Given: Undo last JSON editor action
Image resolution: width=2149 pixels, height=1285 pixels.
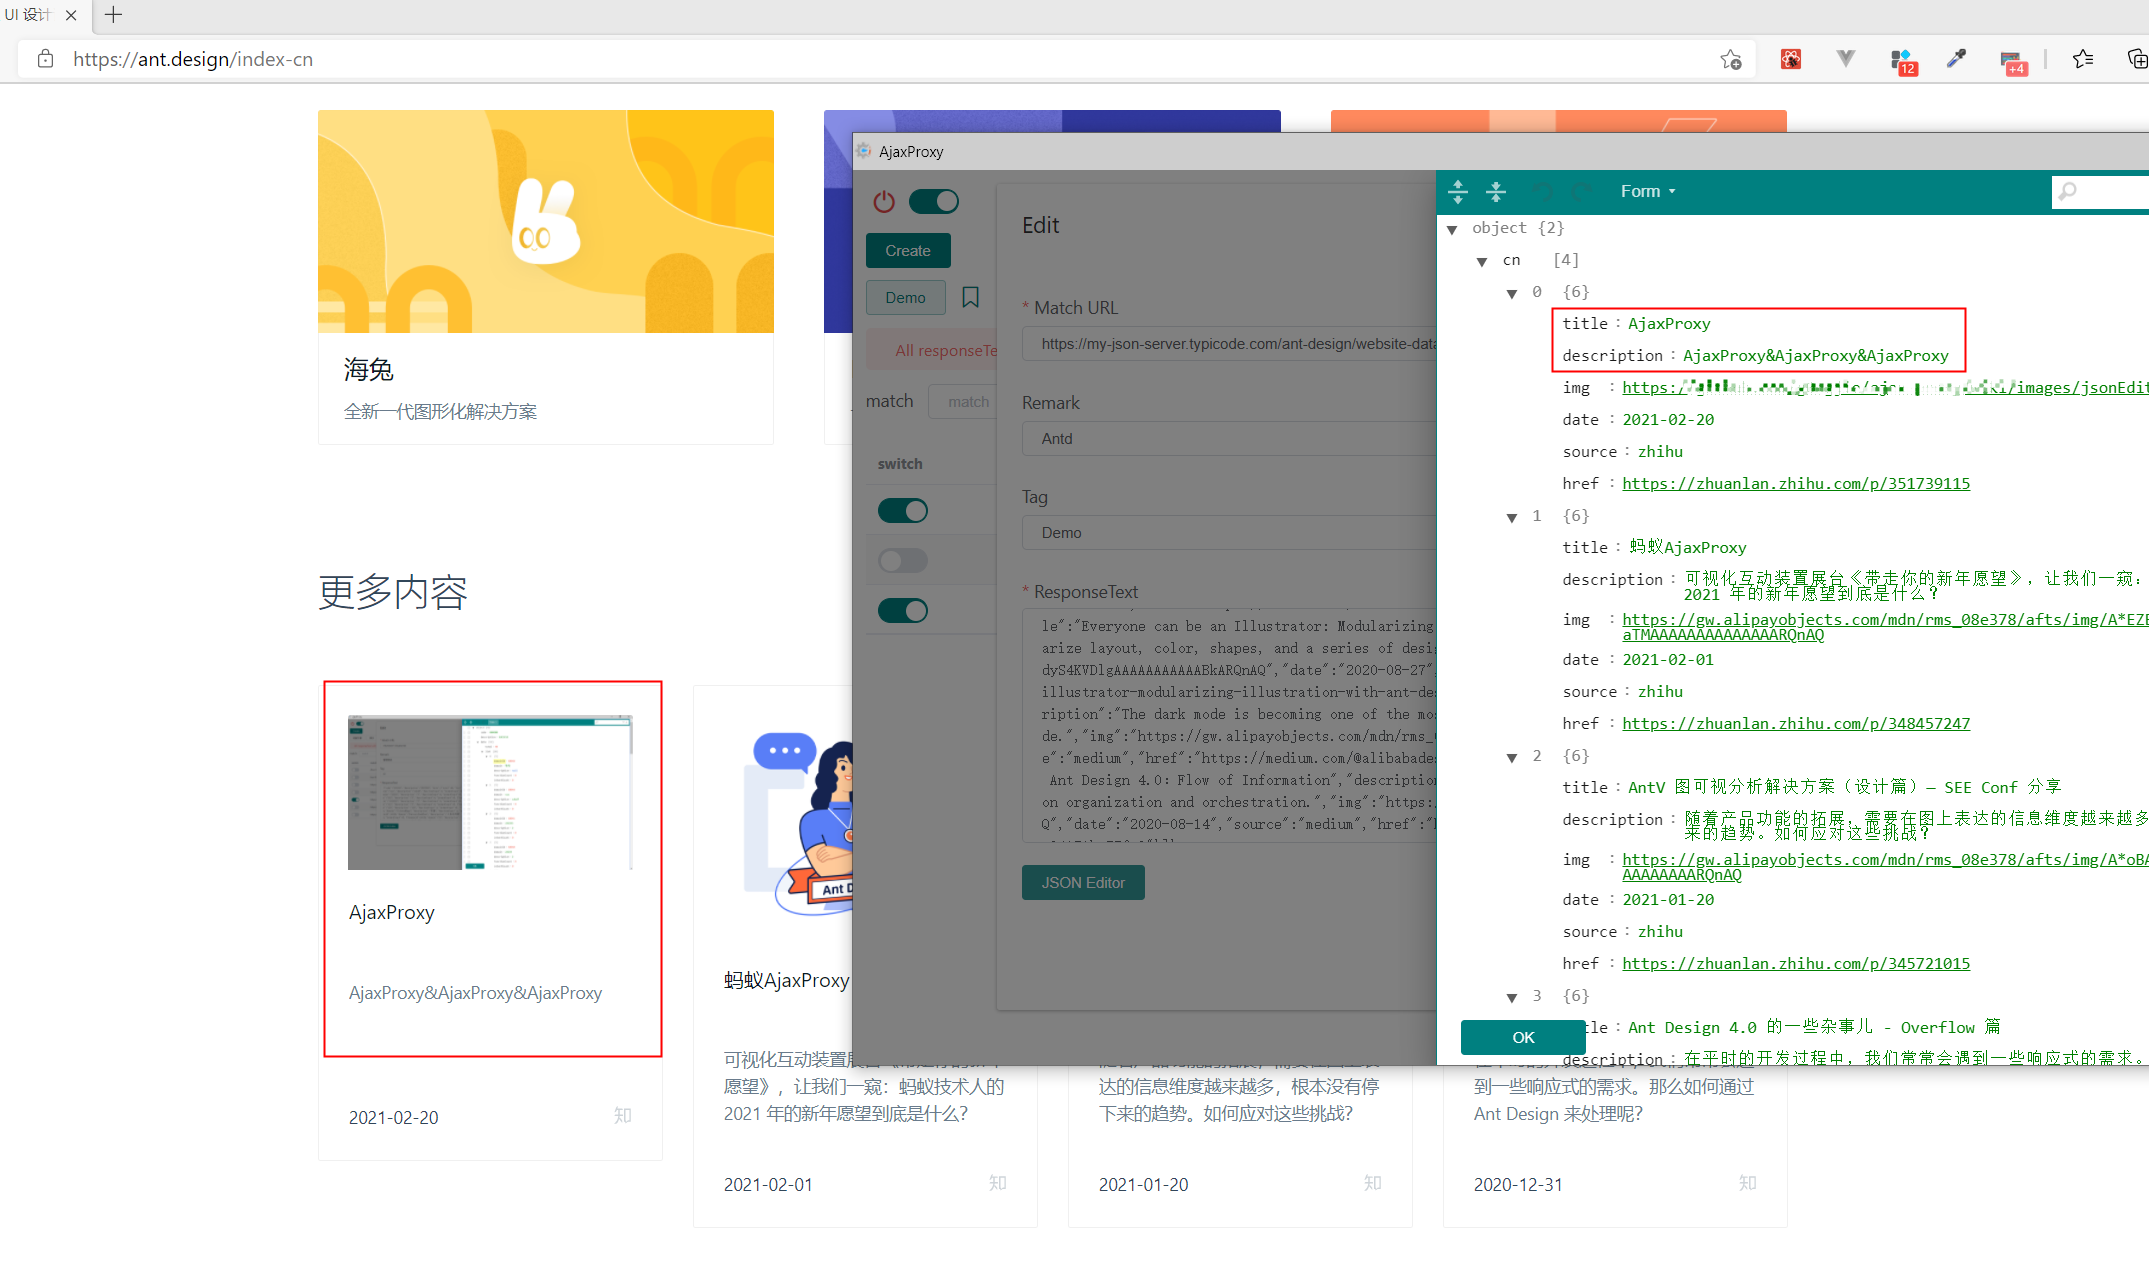Looking at the screenshot, I should [x=1543, y=191].
